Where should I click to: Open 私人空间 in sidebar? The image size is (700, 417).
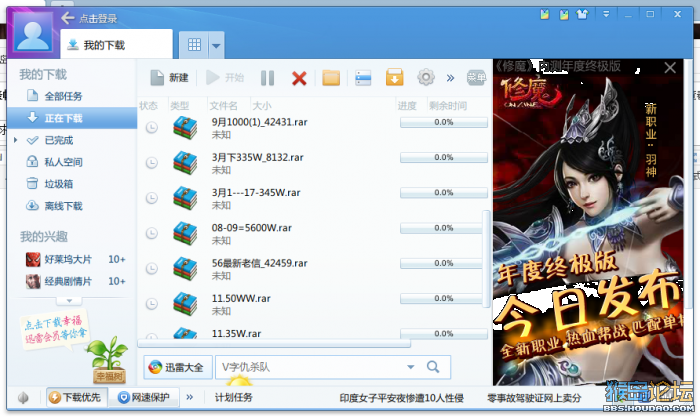(x=63, y=162)
